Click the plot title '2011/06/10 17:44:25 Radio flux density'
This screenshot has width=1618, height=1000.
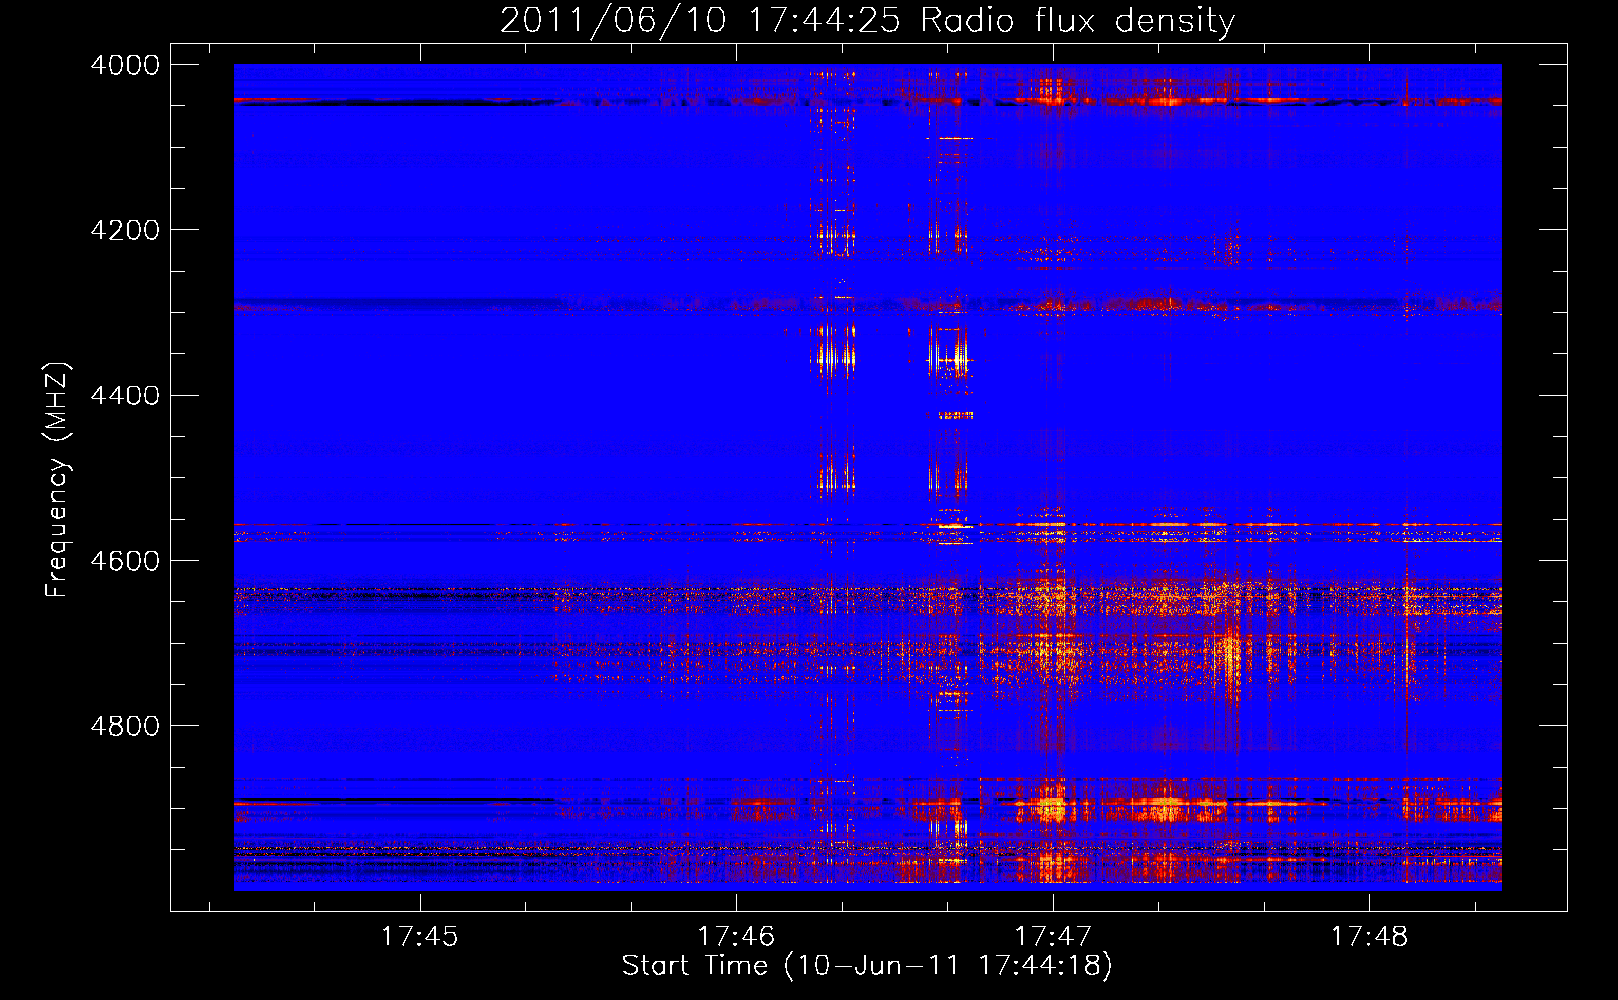click(867, 21)
